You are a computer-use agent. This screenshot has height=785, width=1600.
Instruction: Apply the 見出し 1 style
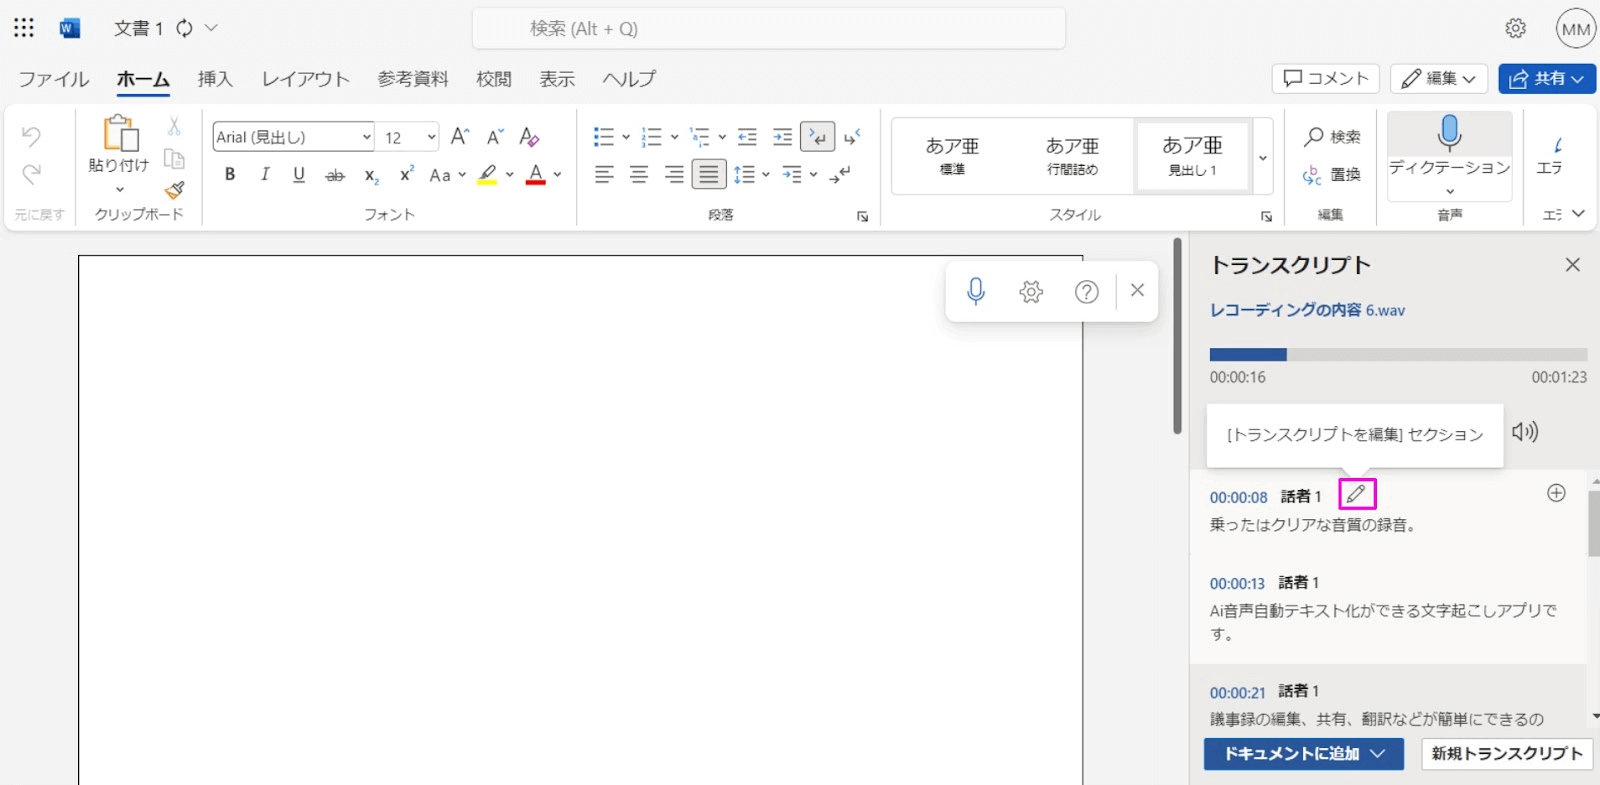coord(1192,156)
